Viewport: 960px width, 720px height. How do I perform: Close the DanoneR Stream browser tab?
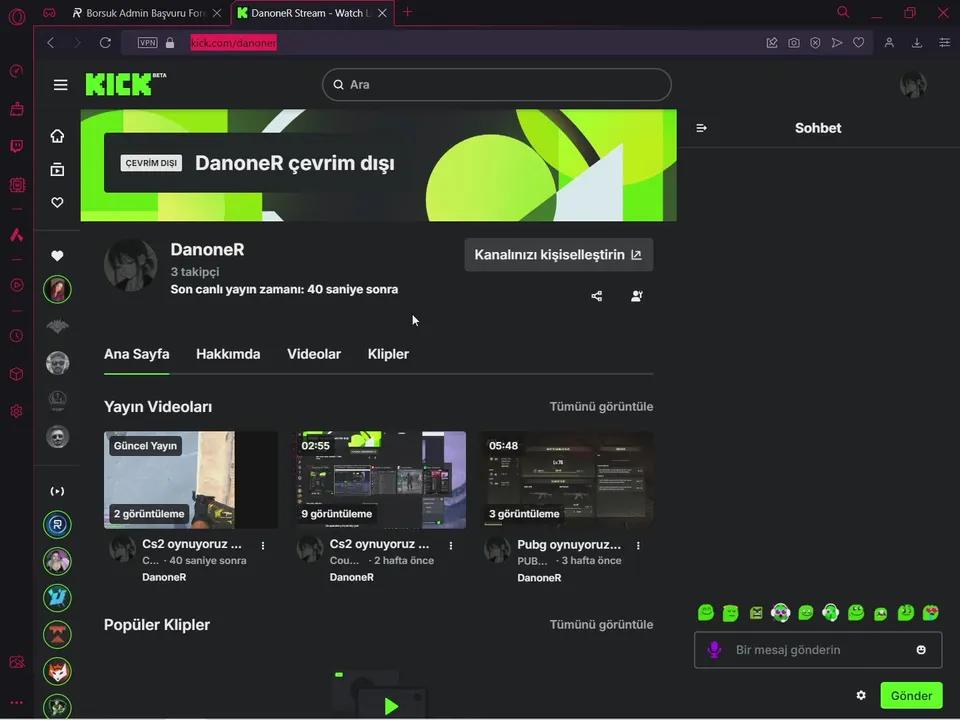tap(382, 13)
